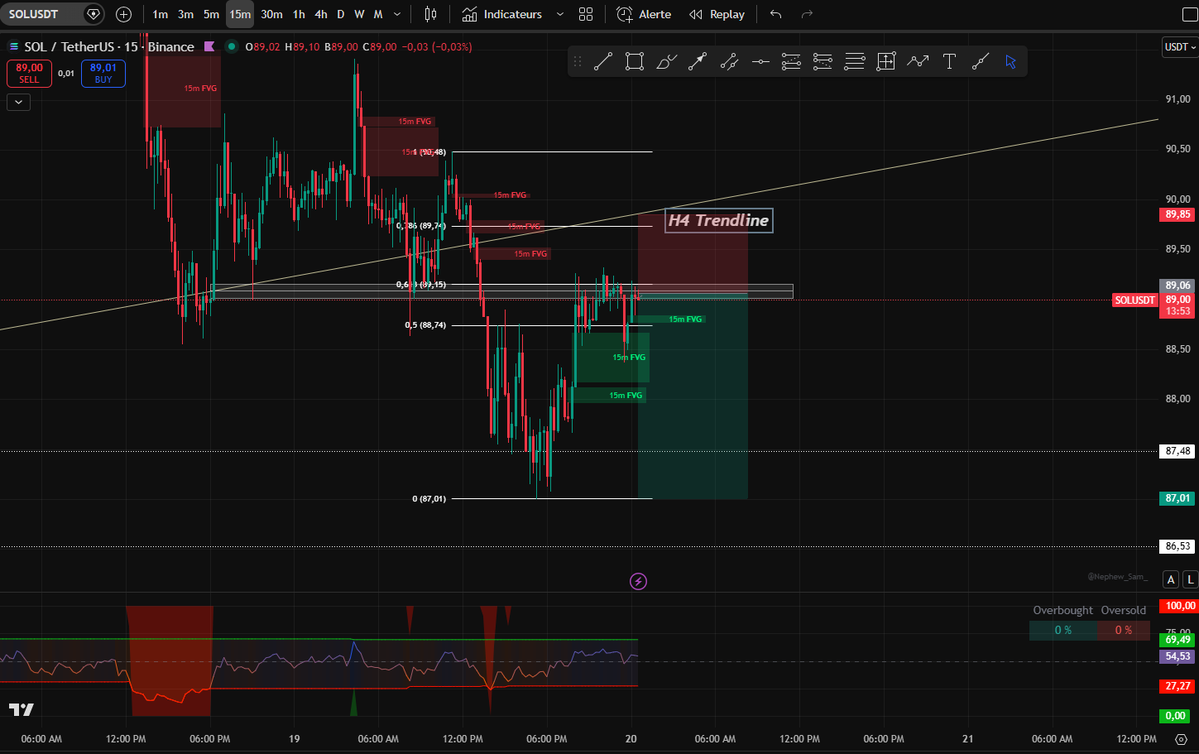Toggle auto scale A button
Image resolution: width=1199 pixels, height=754 pixels.
[1171, 580]
